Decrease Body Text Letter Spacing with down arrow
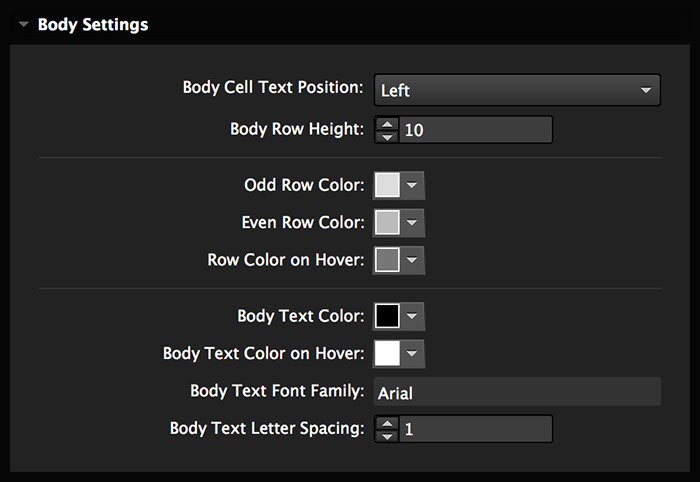700x482 pixels. point(387,435)
